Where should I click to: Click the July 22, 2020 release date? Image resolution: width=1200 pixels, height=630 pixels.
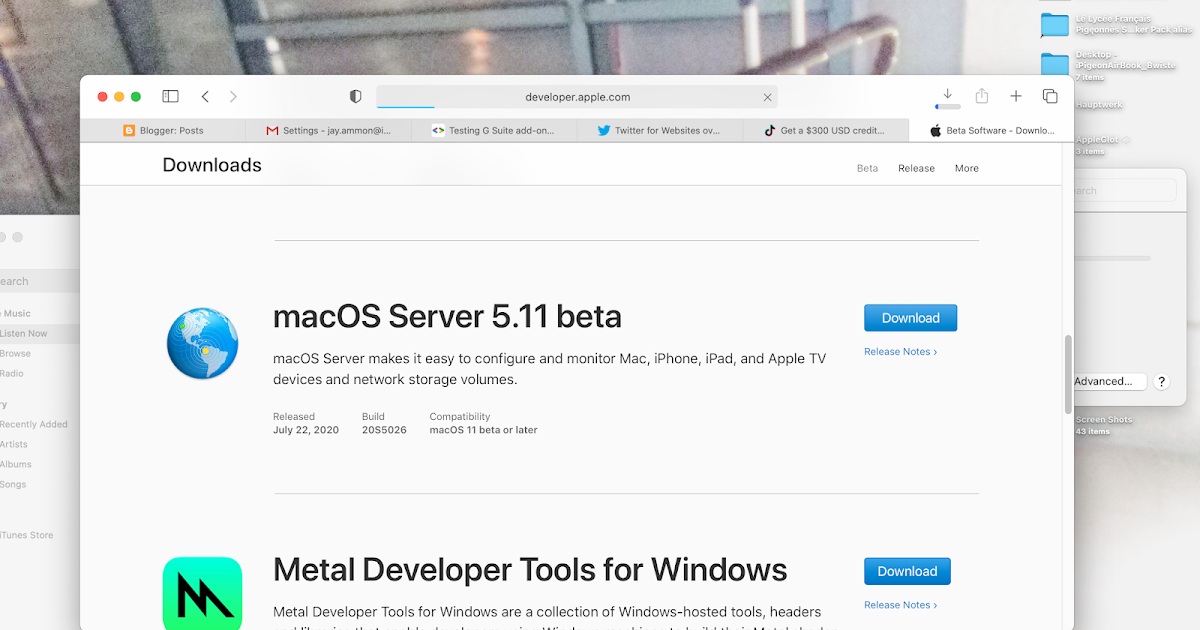click(306, 430)
